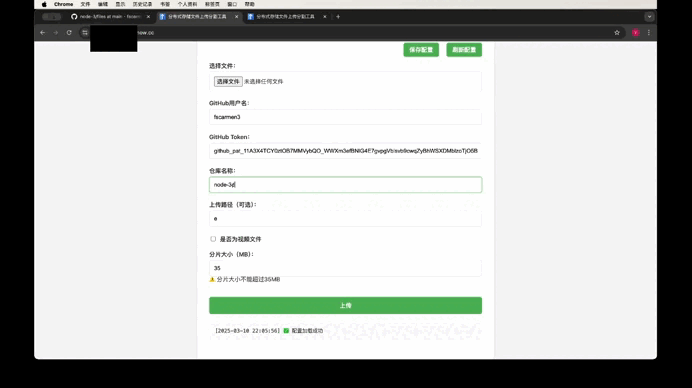The image size is (692, 388).
Task: Switch to the GitHub node-3 files tab
Action: pos(109,17)
